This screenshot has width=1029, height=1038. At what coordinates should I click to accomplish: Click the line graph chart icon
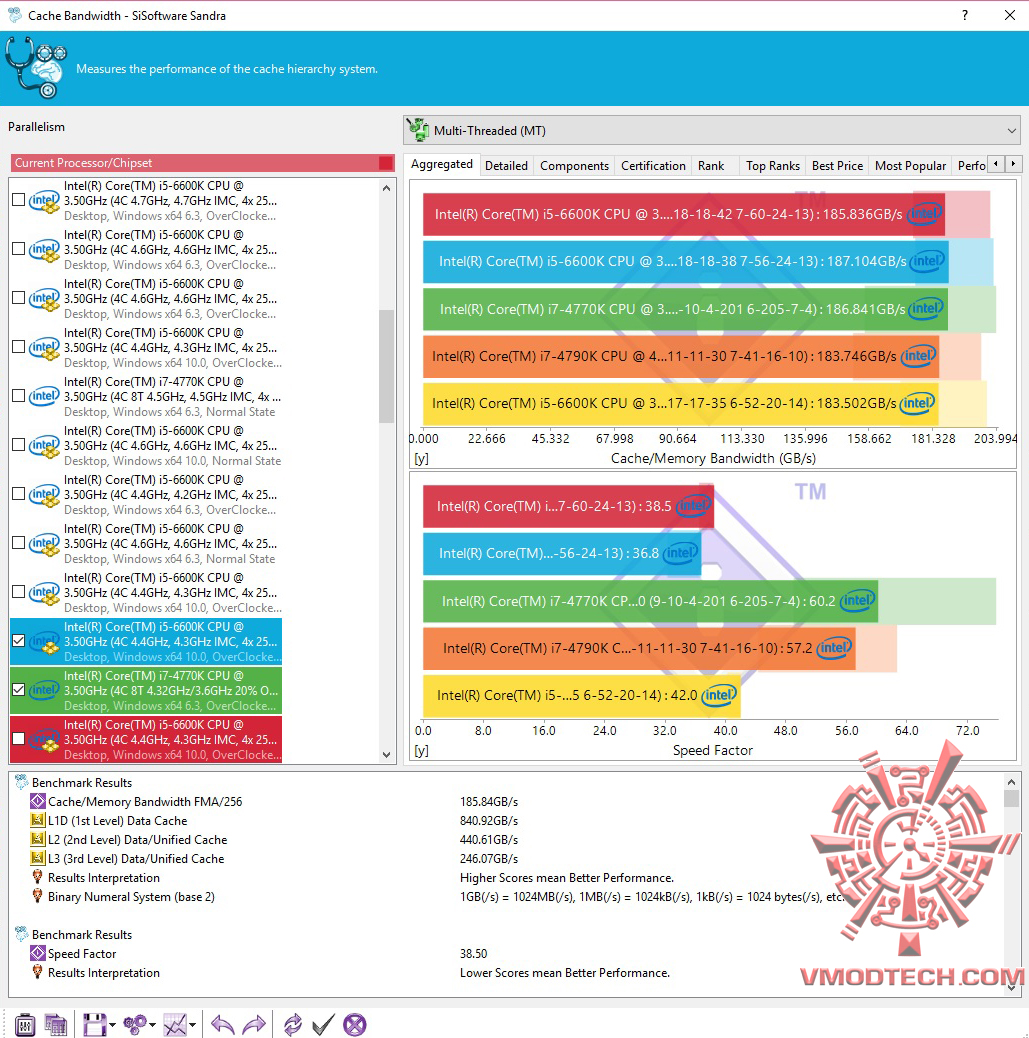click(x=175, y=1025)
